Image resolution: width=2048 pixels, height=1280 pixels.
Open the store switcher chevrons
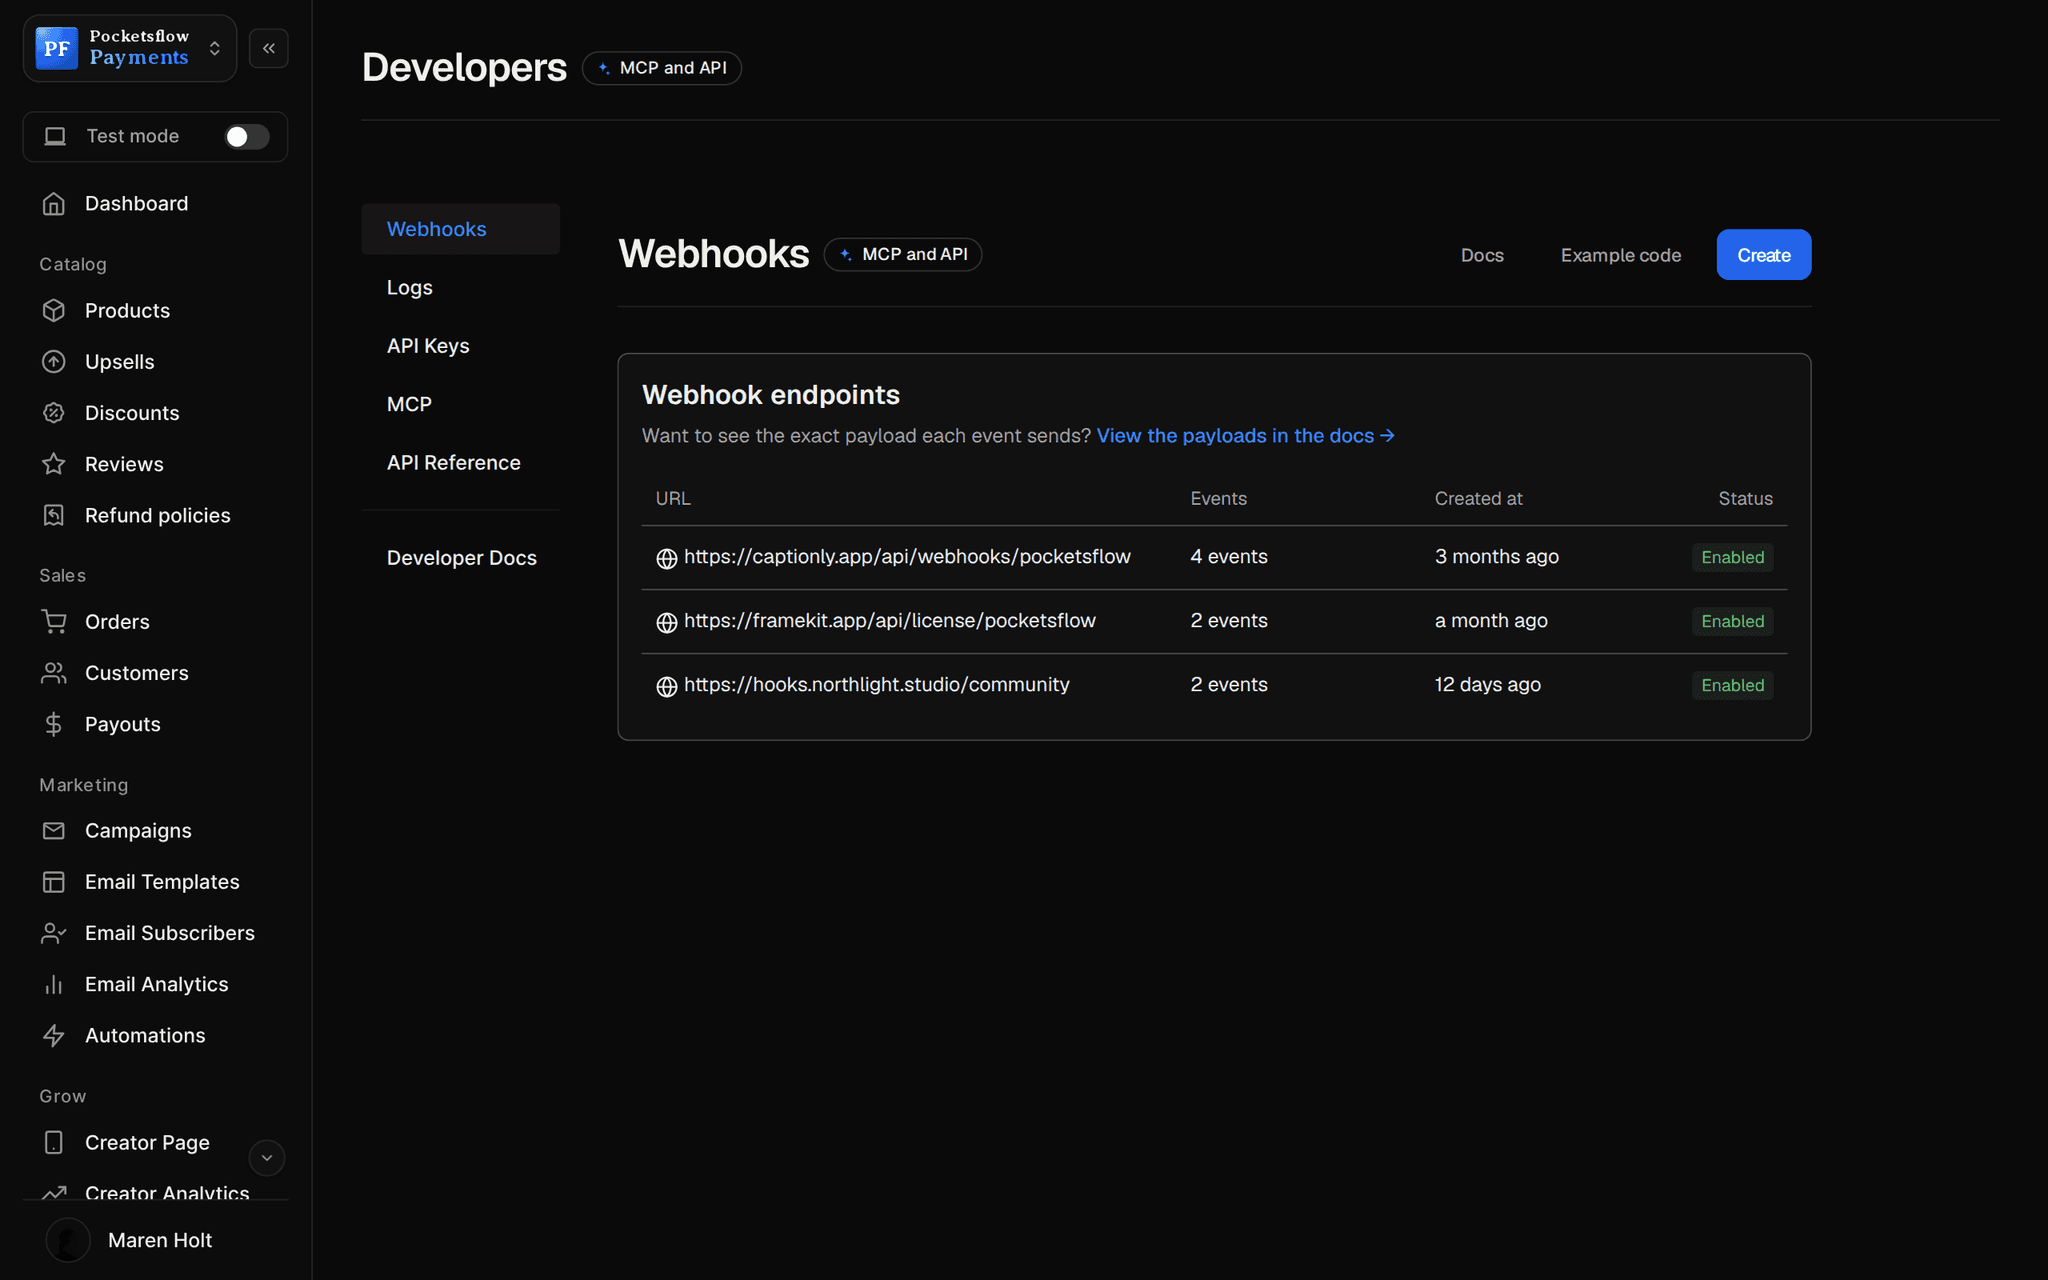tap(214, 48)
